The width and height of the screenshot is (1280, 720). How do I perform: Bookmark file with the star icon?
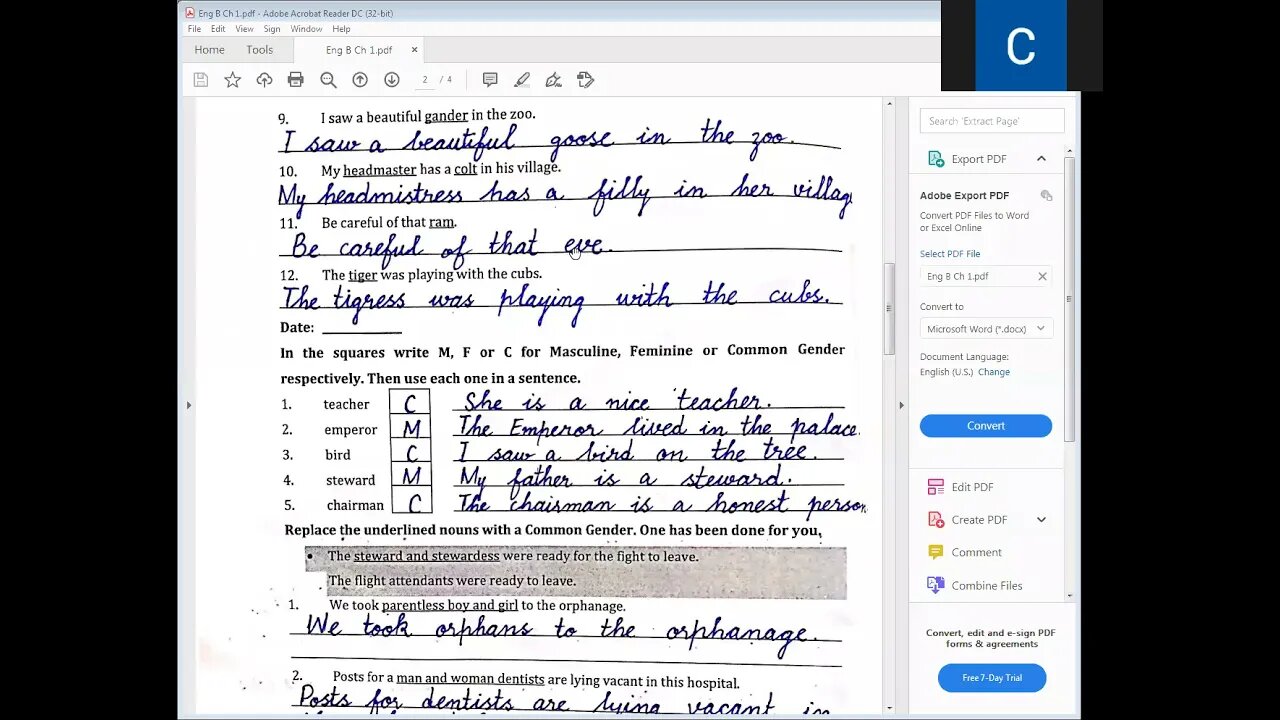click(232, 80)
